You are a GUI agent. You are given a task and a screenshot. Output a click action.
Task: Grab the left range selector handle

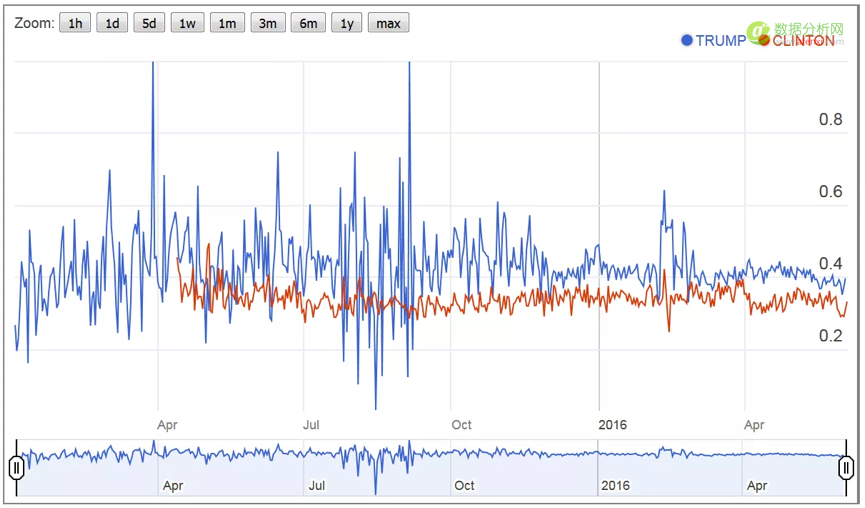tap(17, 468)
